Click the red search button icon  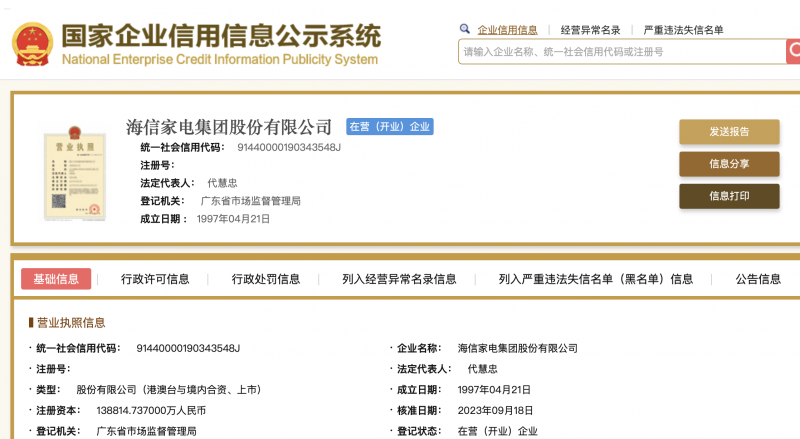pyautogui.click(x=793, y=52)
